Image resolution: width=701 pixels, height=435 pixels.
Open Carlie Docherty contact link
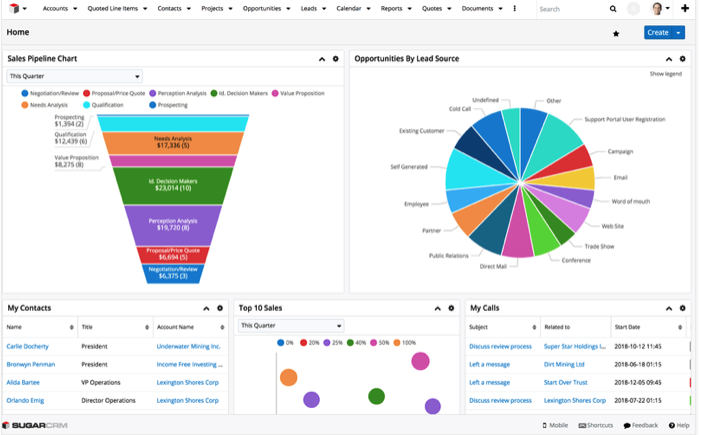[x=30, y=346]
